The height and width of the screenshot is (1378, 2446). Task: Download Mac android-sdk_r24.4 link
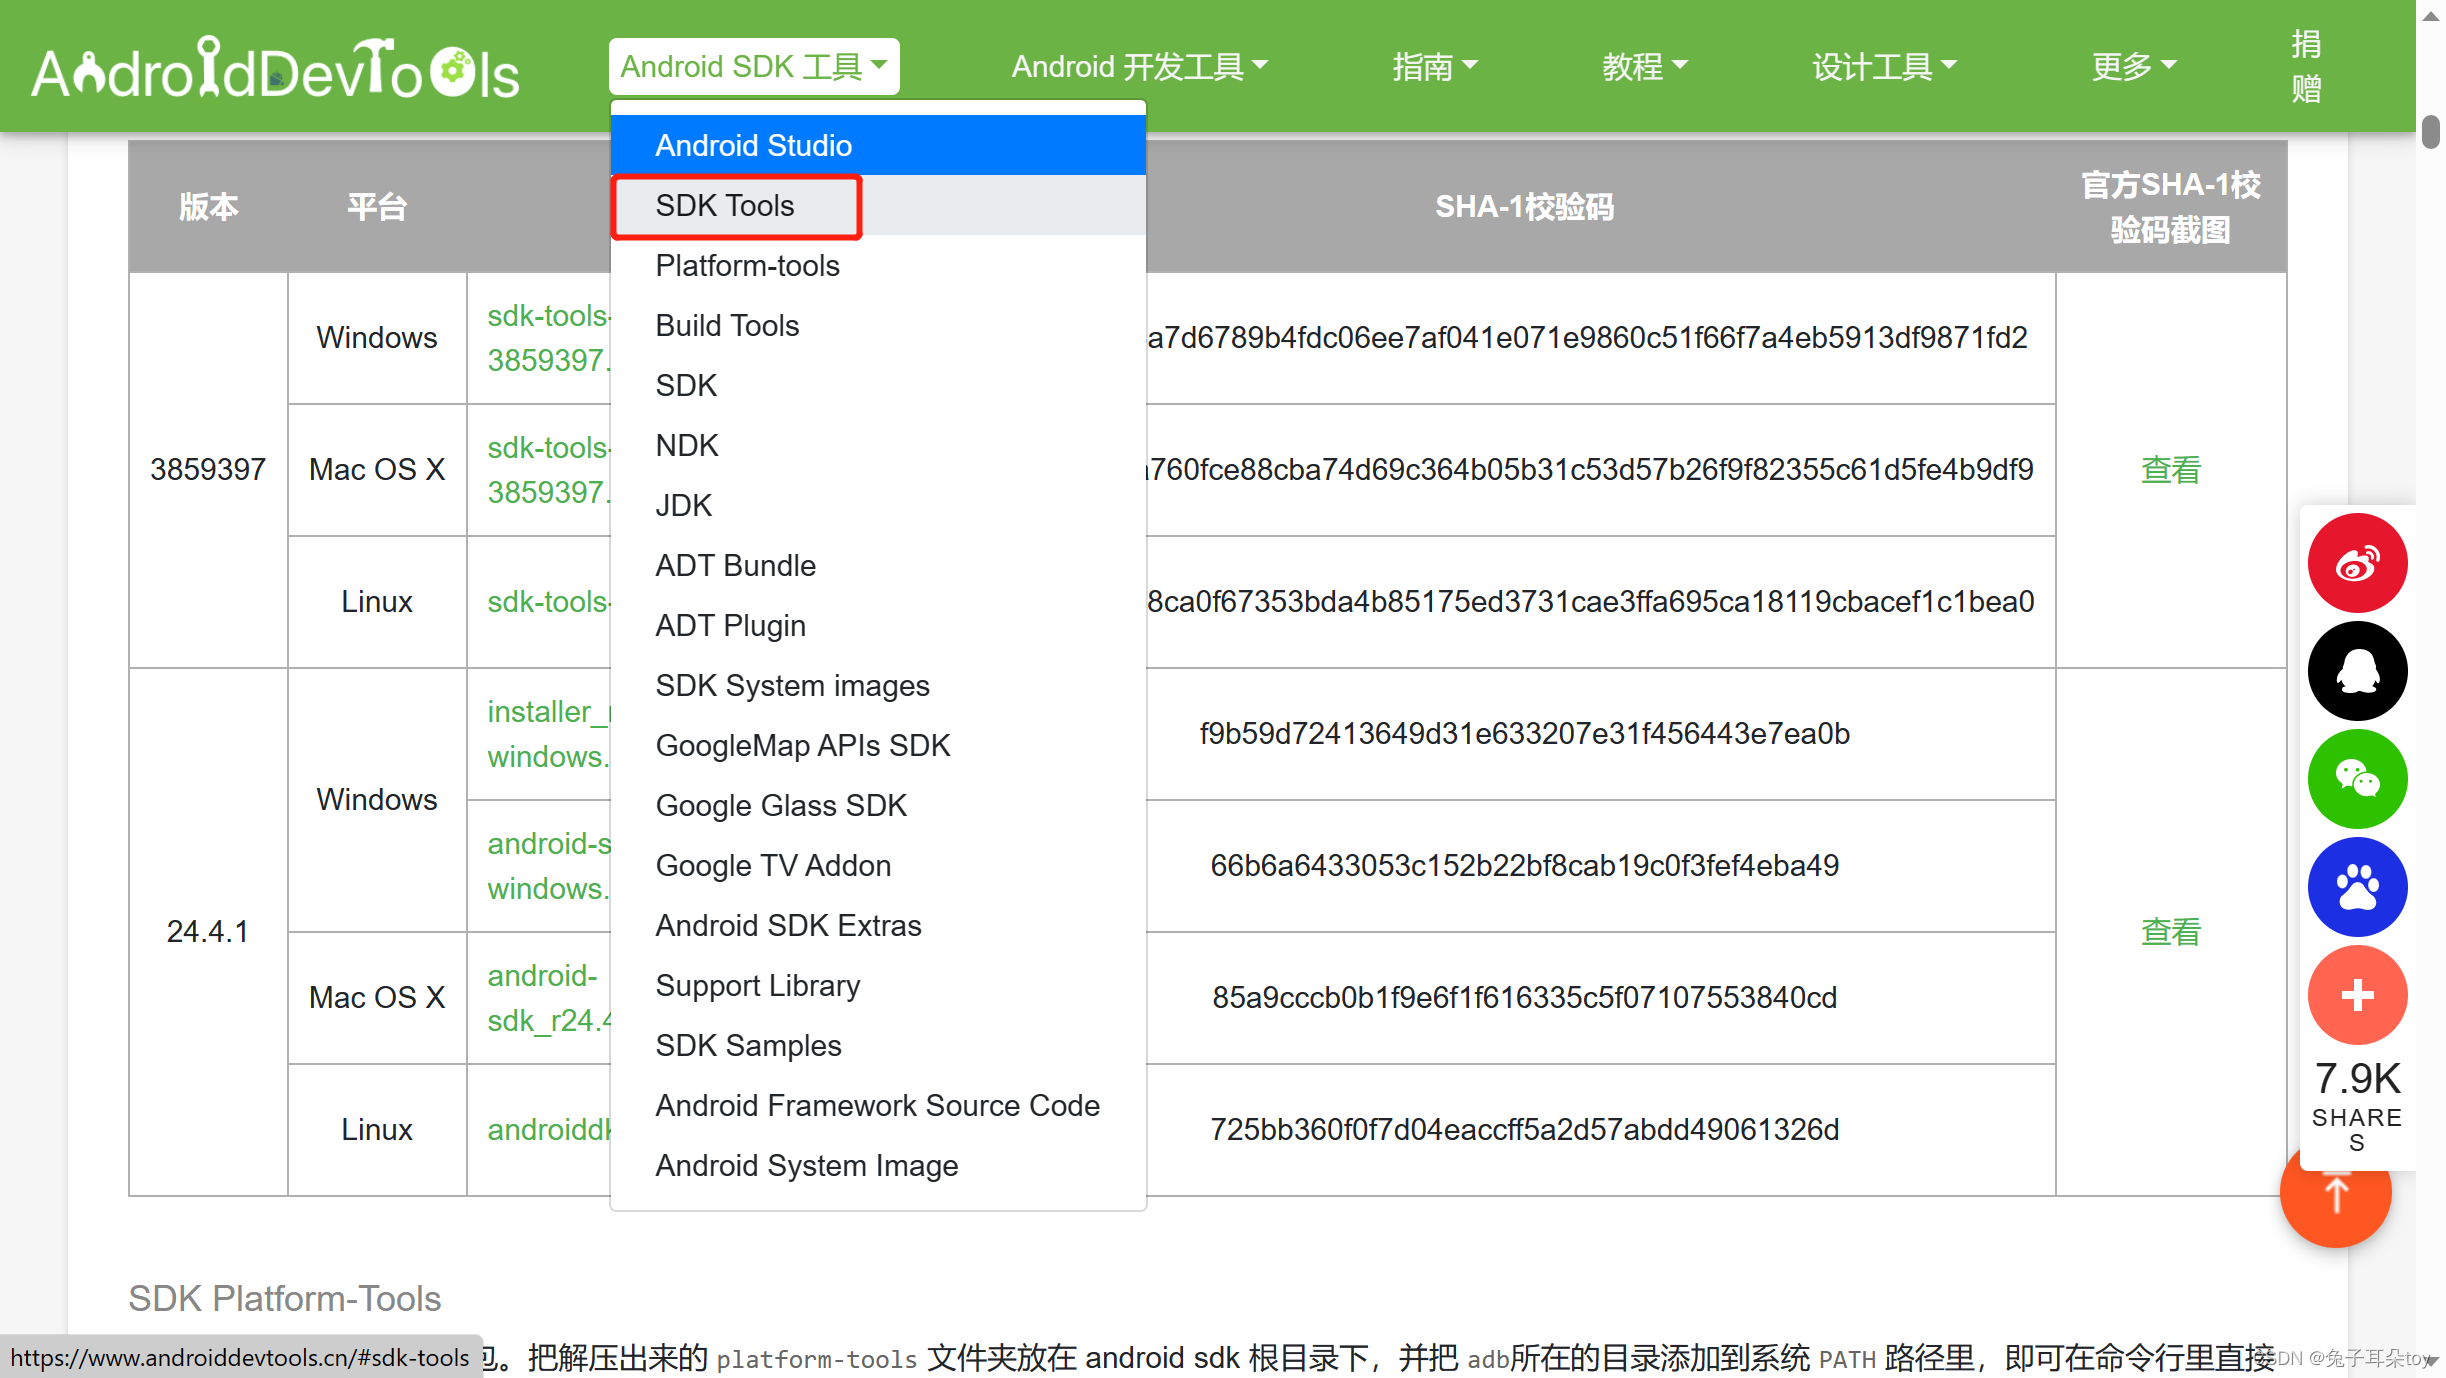[548, 998]
